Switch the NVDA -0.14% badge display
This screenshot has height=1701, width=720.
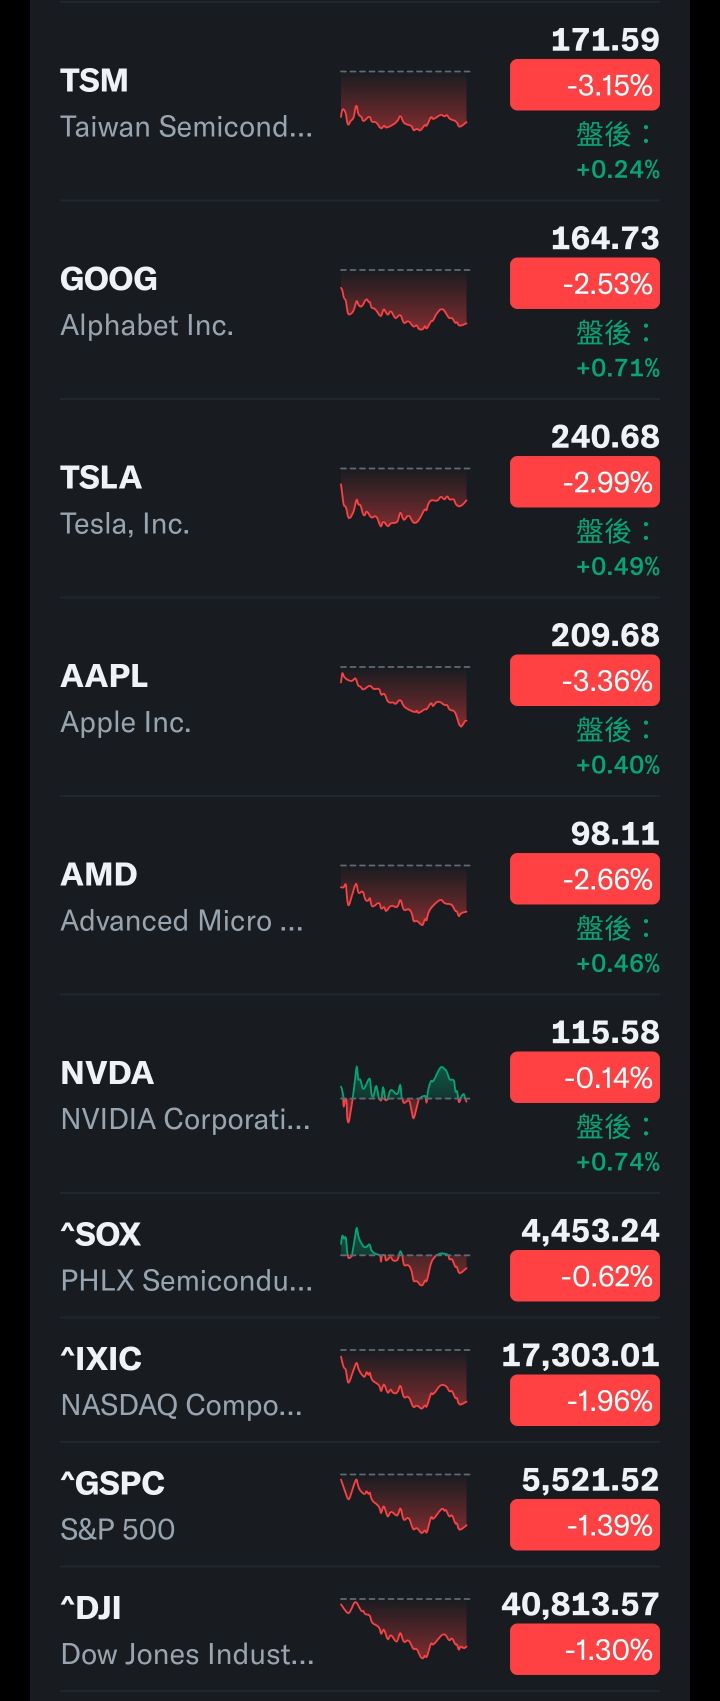[x=585, y=1077]
